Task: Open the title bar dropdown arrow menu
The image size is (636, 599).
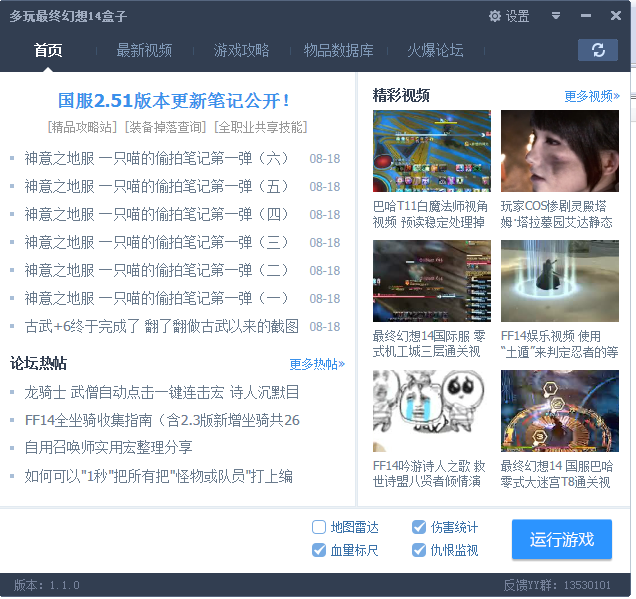Action: 556,16
